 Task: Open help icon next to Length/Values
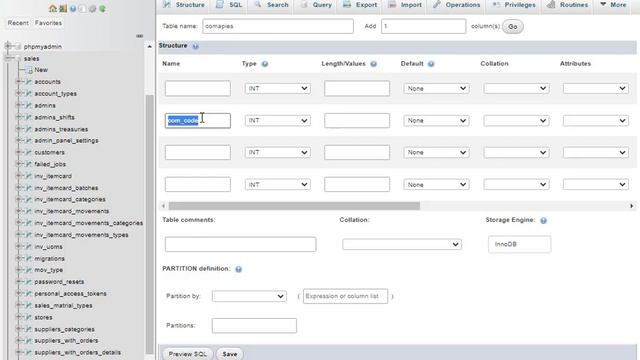(x=373, y=64)
